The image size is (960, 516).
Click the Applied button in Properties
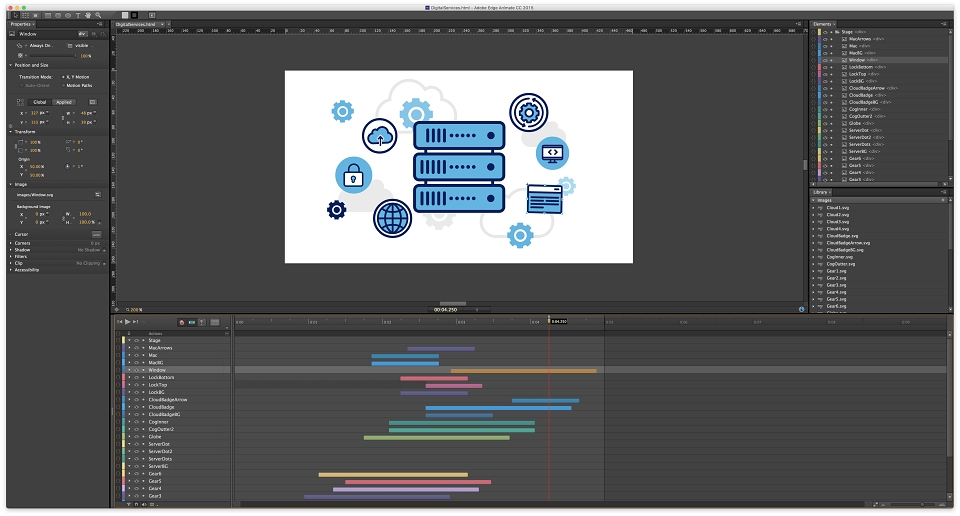[x=64, y=102]
